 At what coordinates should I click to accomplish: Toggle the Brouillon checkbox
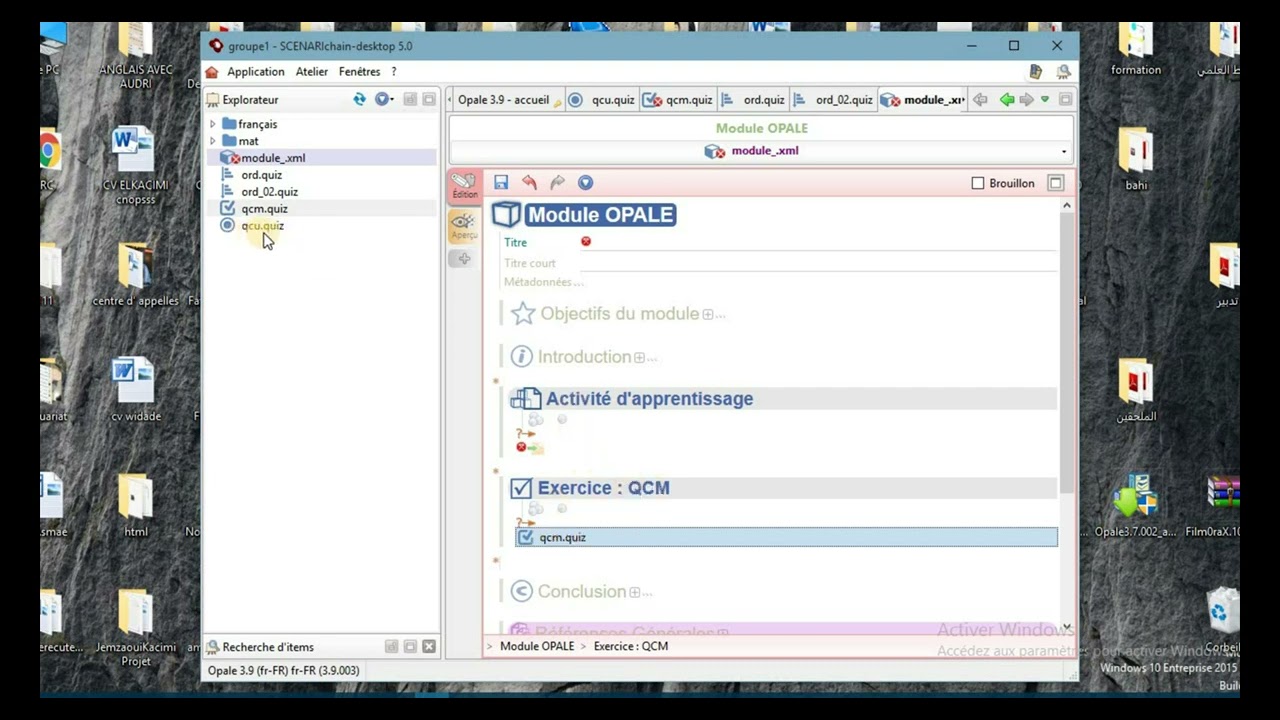(x=978, y=183)
